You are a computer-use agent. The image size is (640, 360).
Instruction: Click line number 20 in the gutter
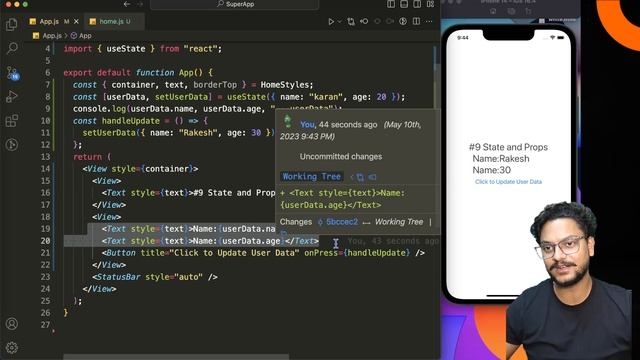tap(45, 241)
